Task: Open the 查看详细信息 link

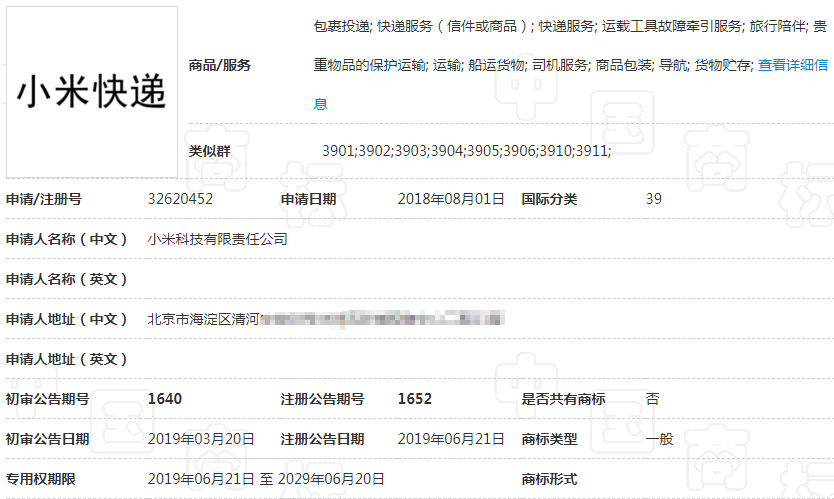Action: coord(793,65)
